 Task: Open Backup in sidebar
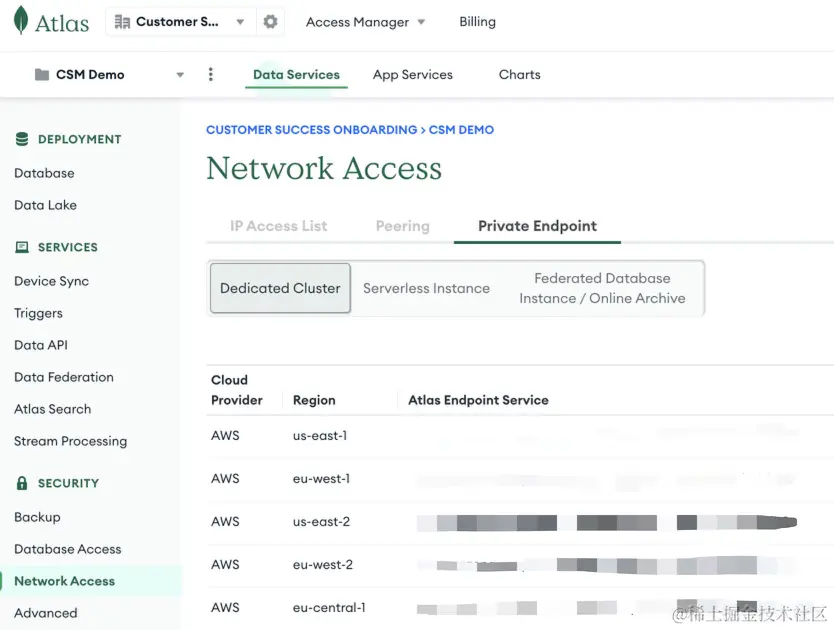[x=37, y=517]
